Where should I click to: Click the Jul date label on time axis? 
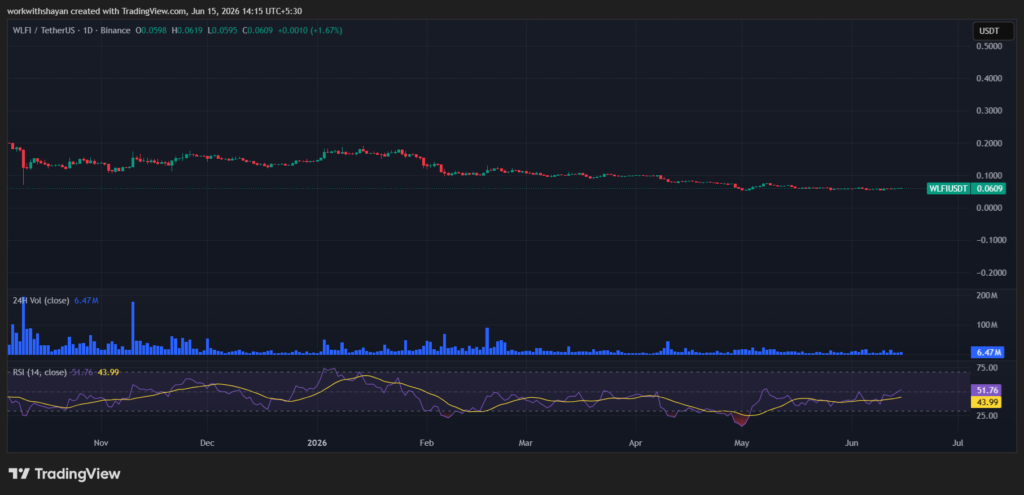pyautogui.click(x=958, y=443)
